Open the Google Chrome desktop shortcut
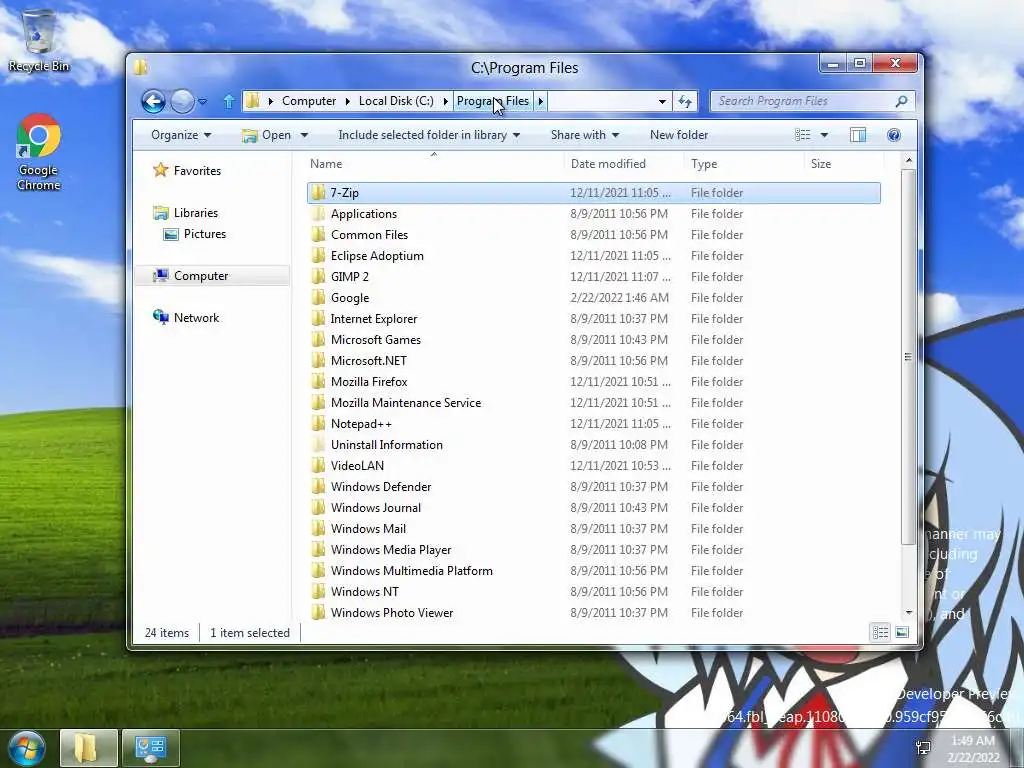This screenshot has height=768, width=1024. (39, 152)
